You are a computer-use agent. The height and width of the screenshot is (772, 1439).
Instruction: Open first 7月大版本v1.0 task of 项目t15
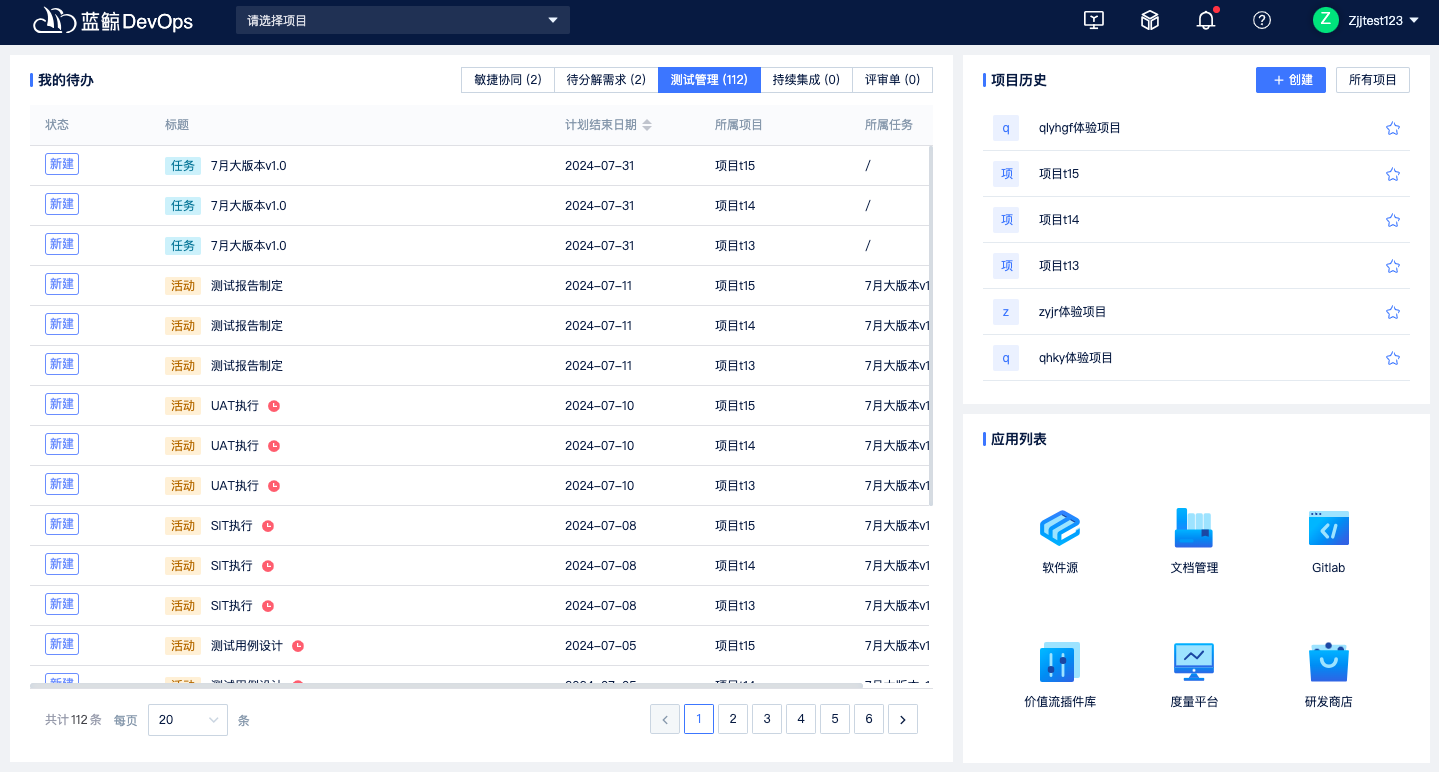248,166
